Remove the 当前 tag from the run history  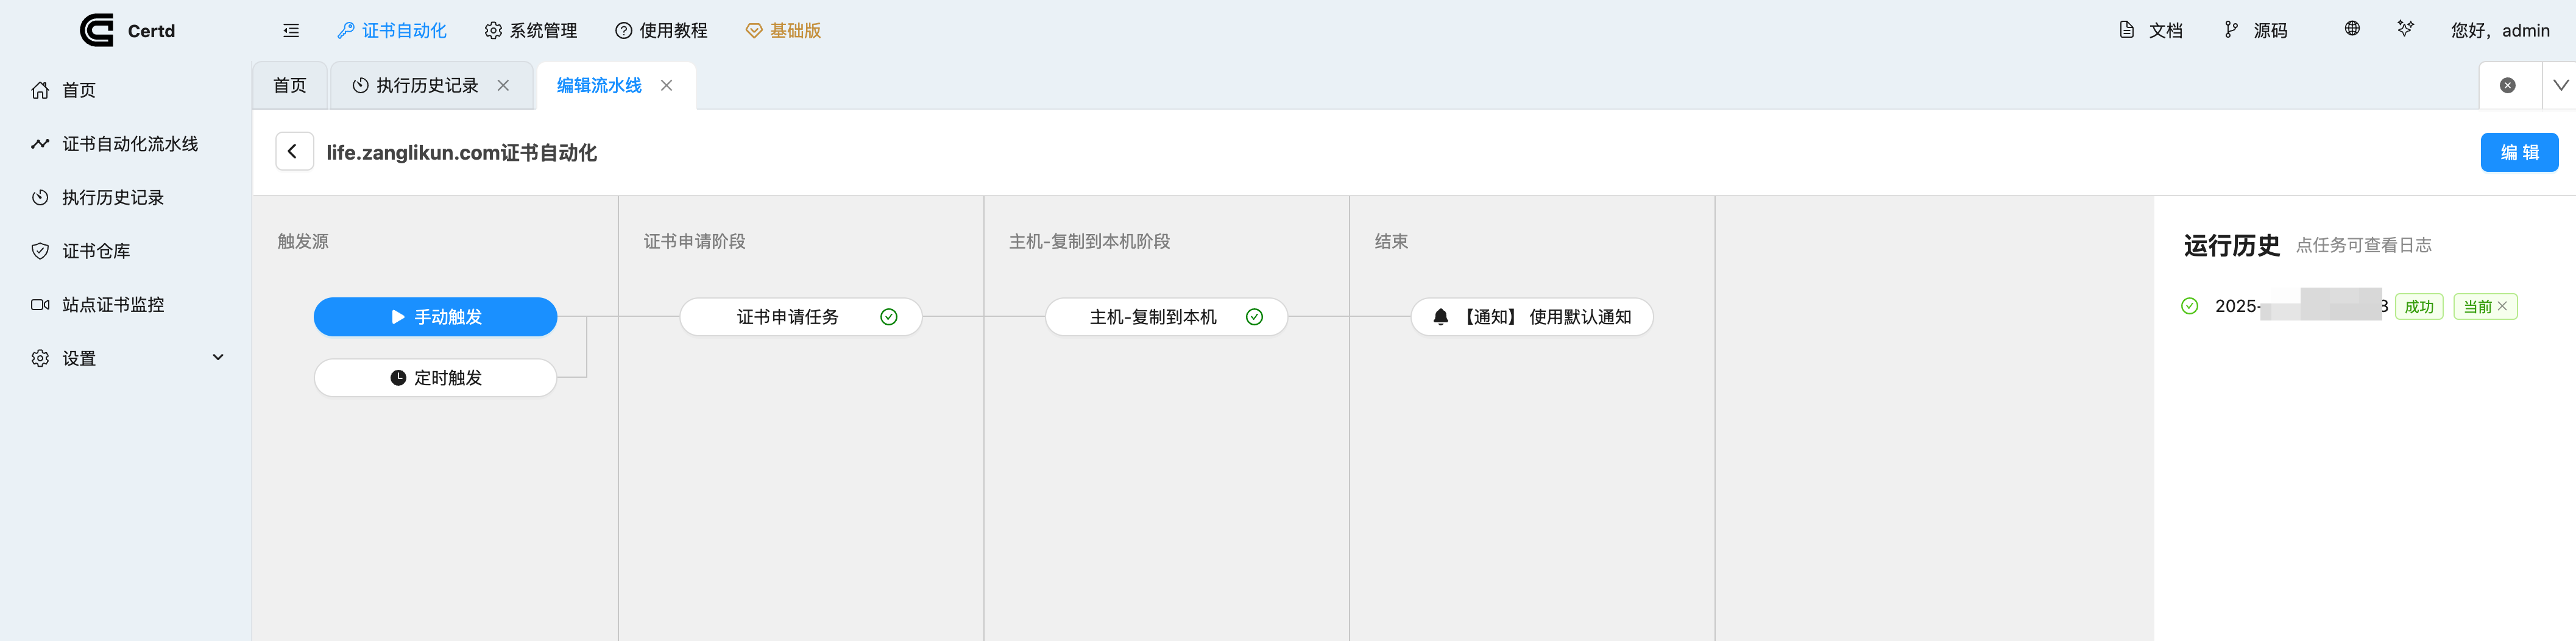coord(2502,306)
